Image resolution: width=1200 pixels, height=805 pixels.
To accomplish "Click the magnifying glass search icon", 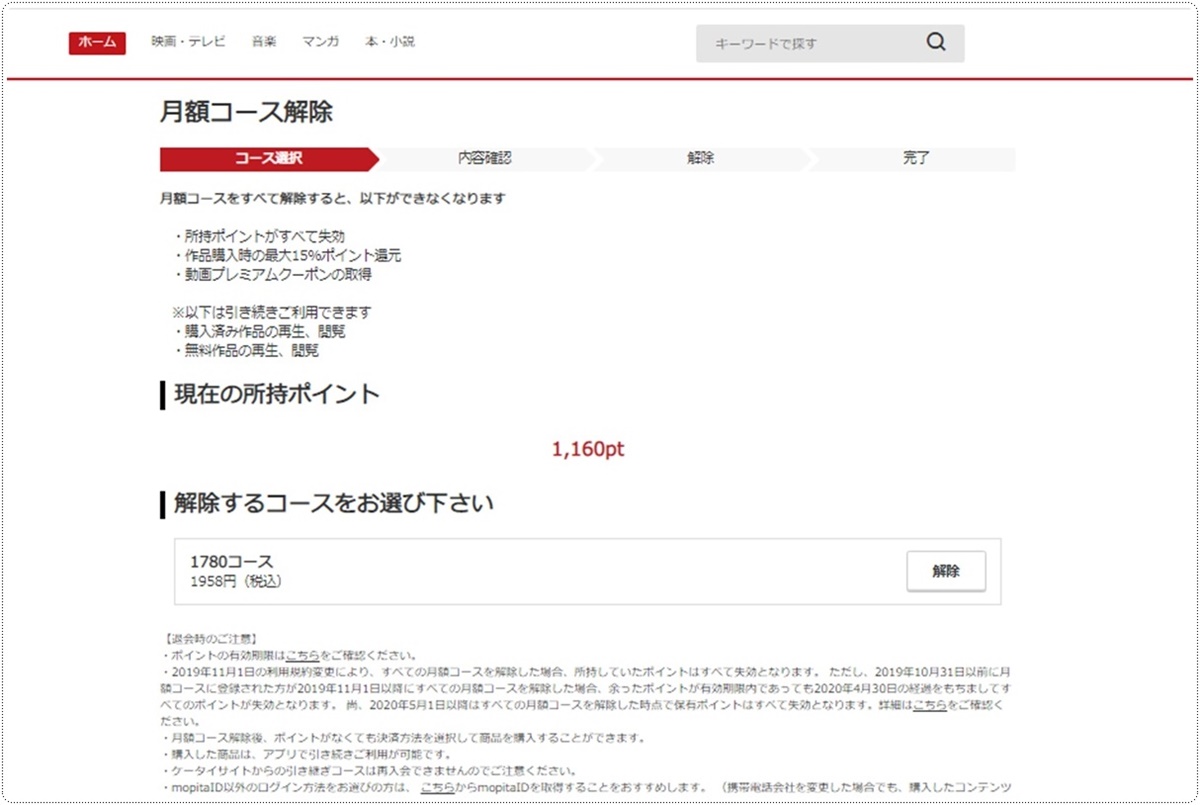I will [x=935, y=43].
